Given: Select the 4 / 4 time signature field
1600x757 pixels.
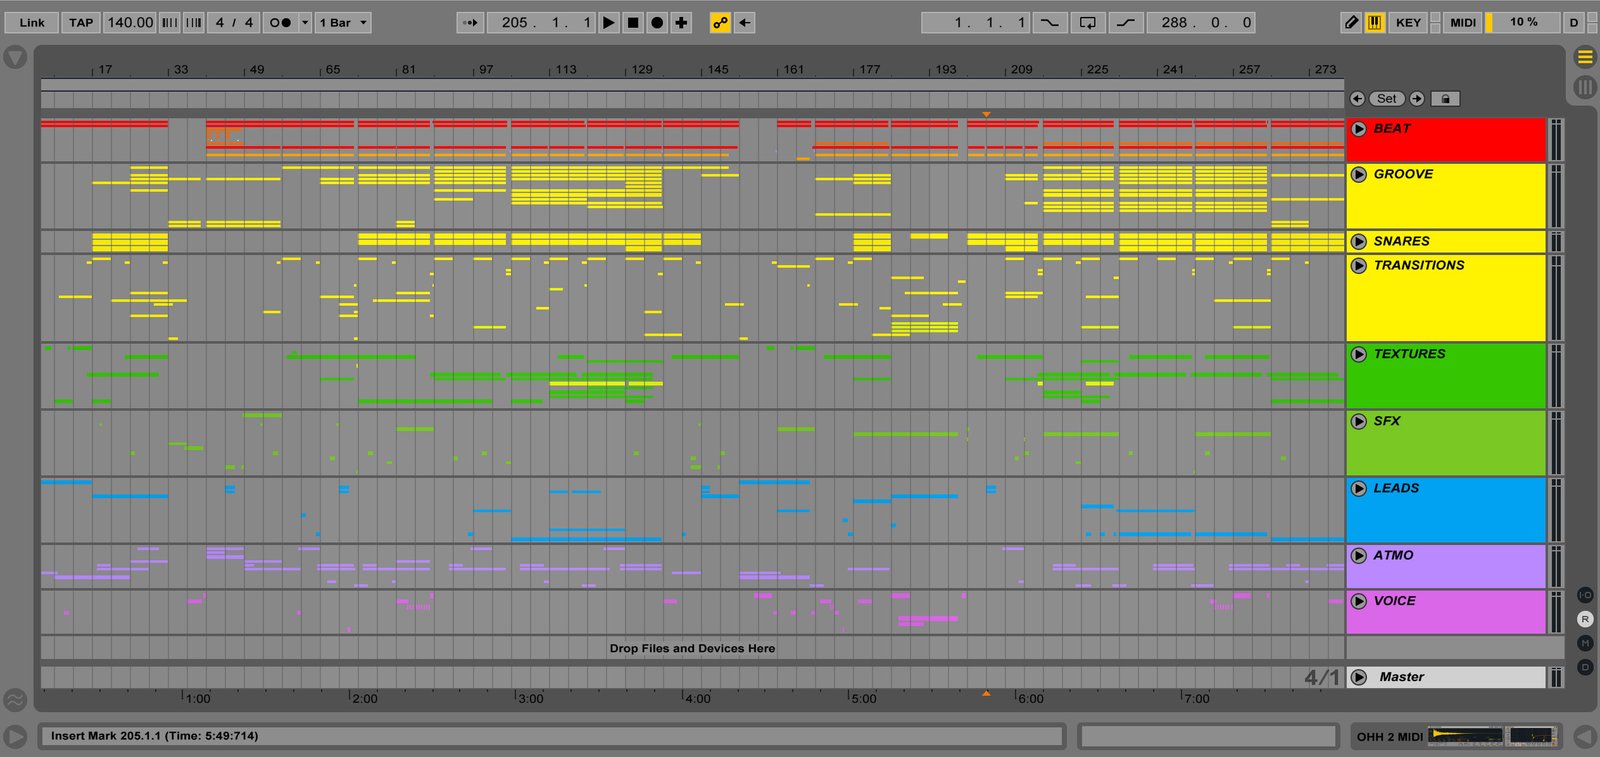Looking at the screenshot, I should (x=234, y=22).
